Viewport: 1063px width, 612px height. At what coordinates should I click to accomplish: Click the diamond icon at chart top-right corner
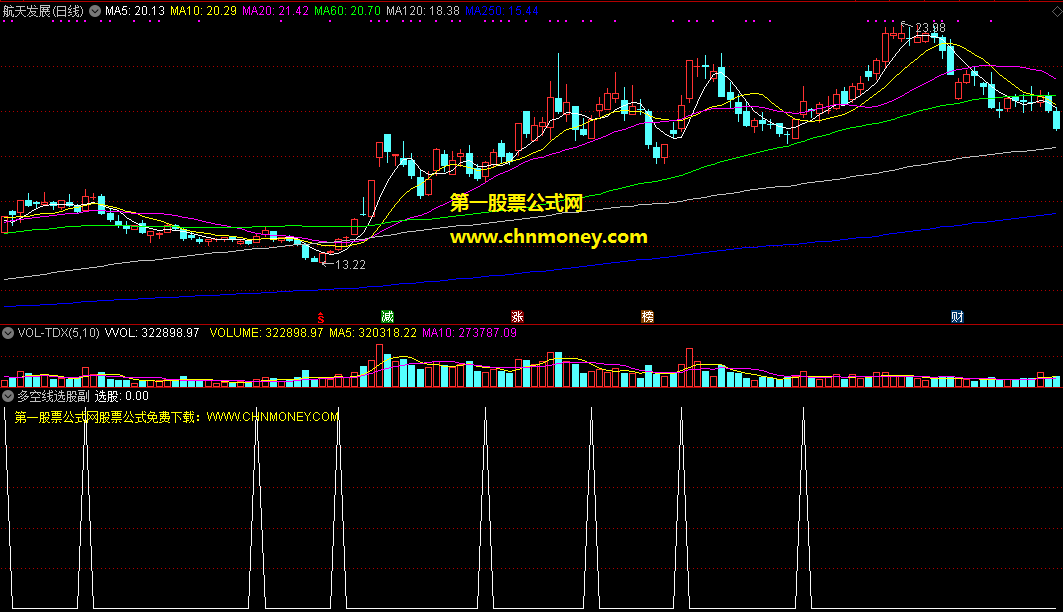[1056, 12]
